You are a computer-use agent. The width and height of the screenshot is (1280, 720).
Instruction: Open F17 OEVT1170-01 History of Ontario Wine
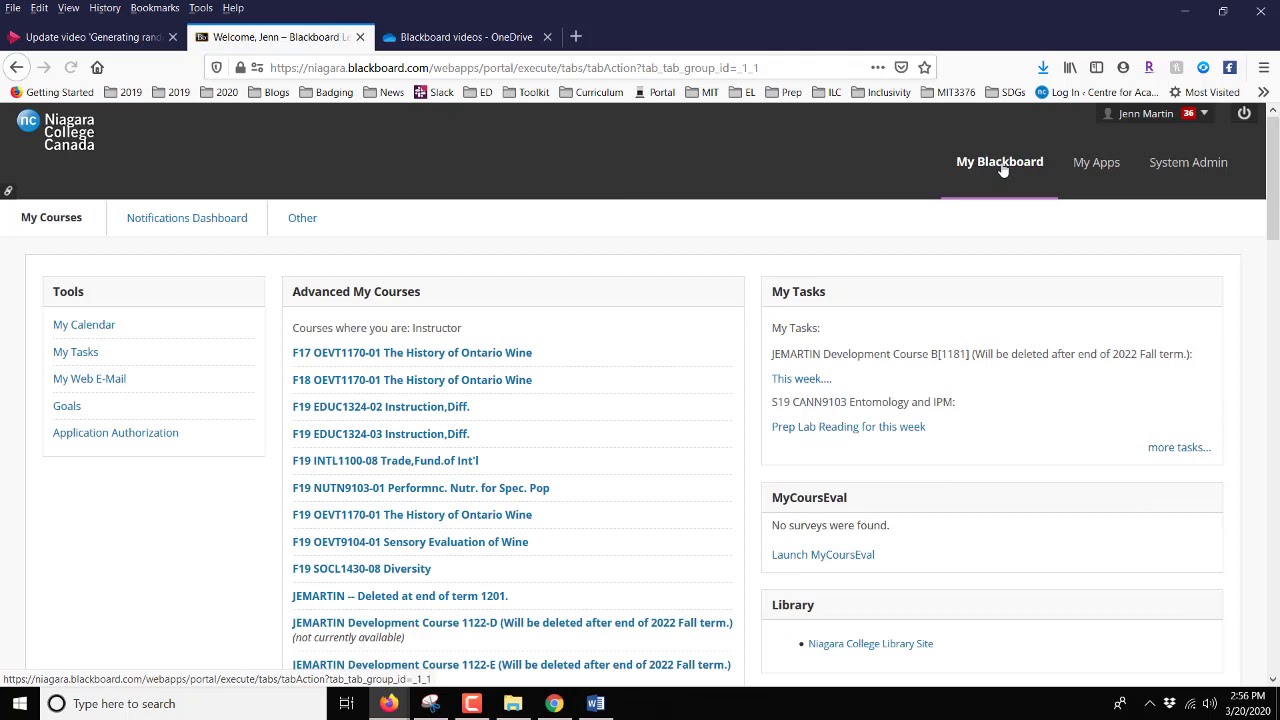pos(412,353)
